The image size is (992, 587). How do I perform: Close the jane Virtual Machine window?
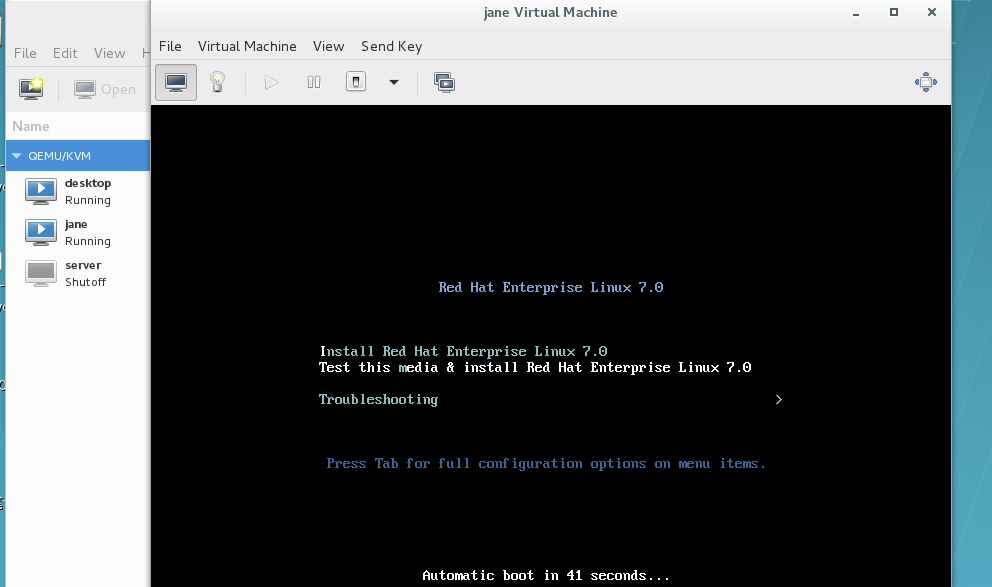tap(932, 12)
